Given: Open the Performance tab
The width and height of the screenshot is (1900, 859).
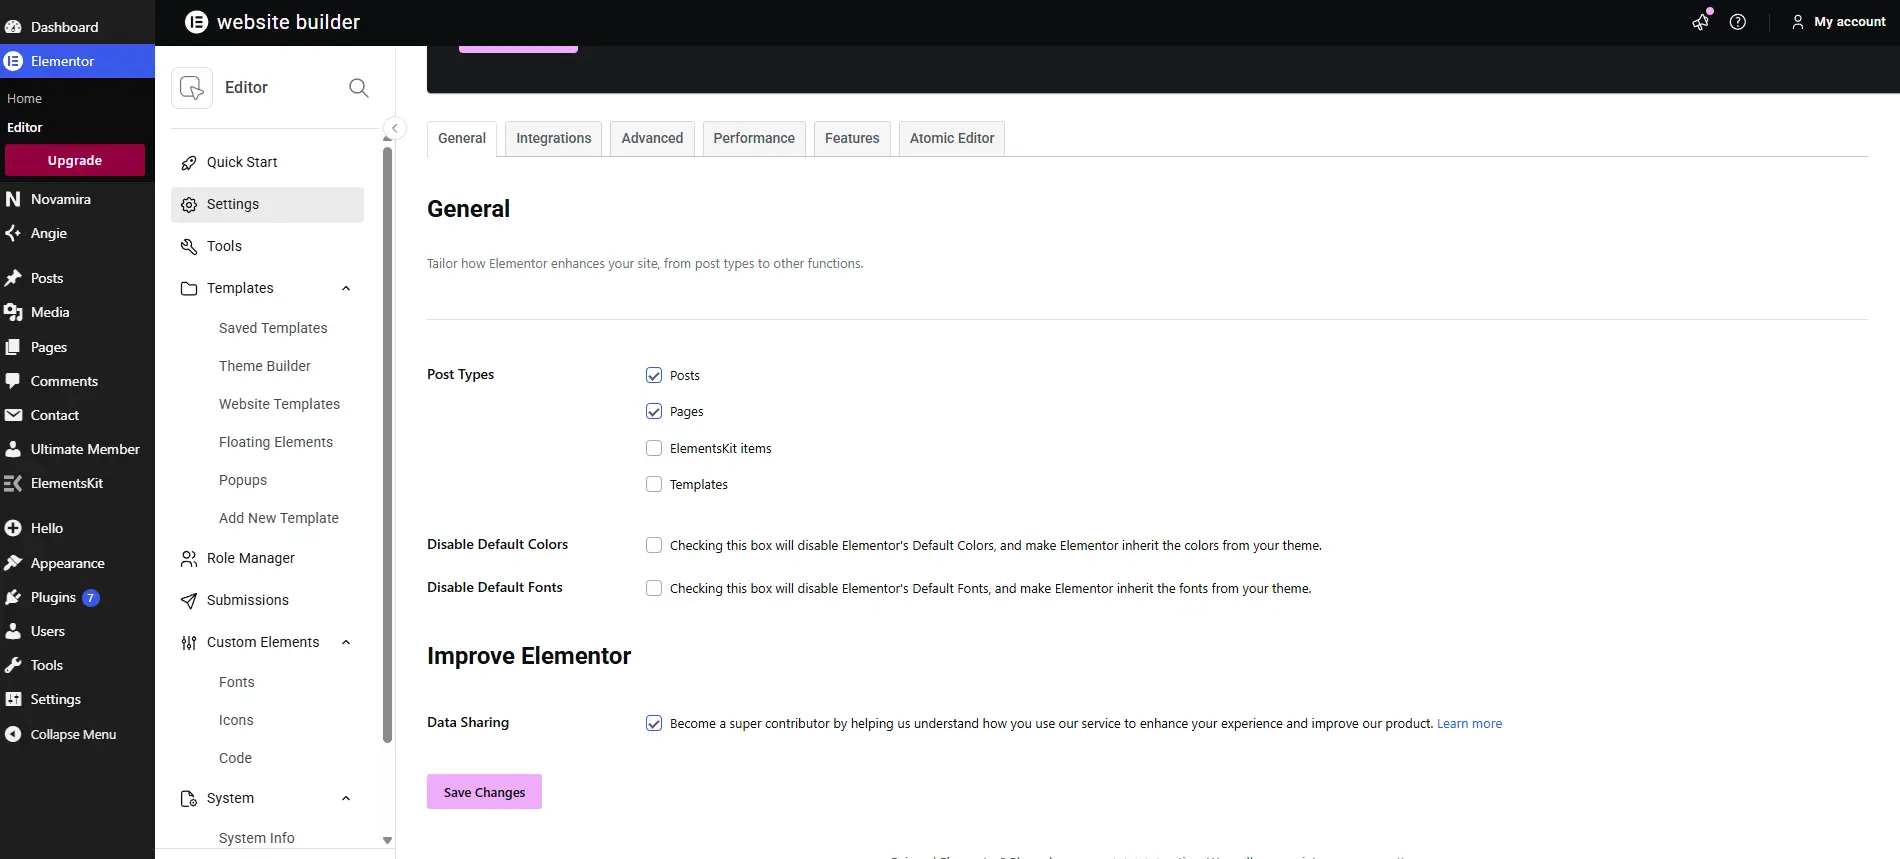Looking at the screenshot, I should coord(754,138).
